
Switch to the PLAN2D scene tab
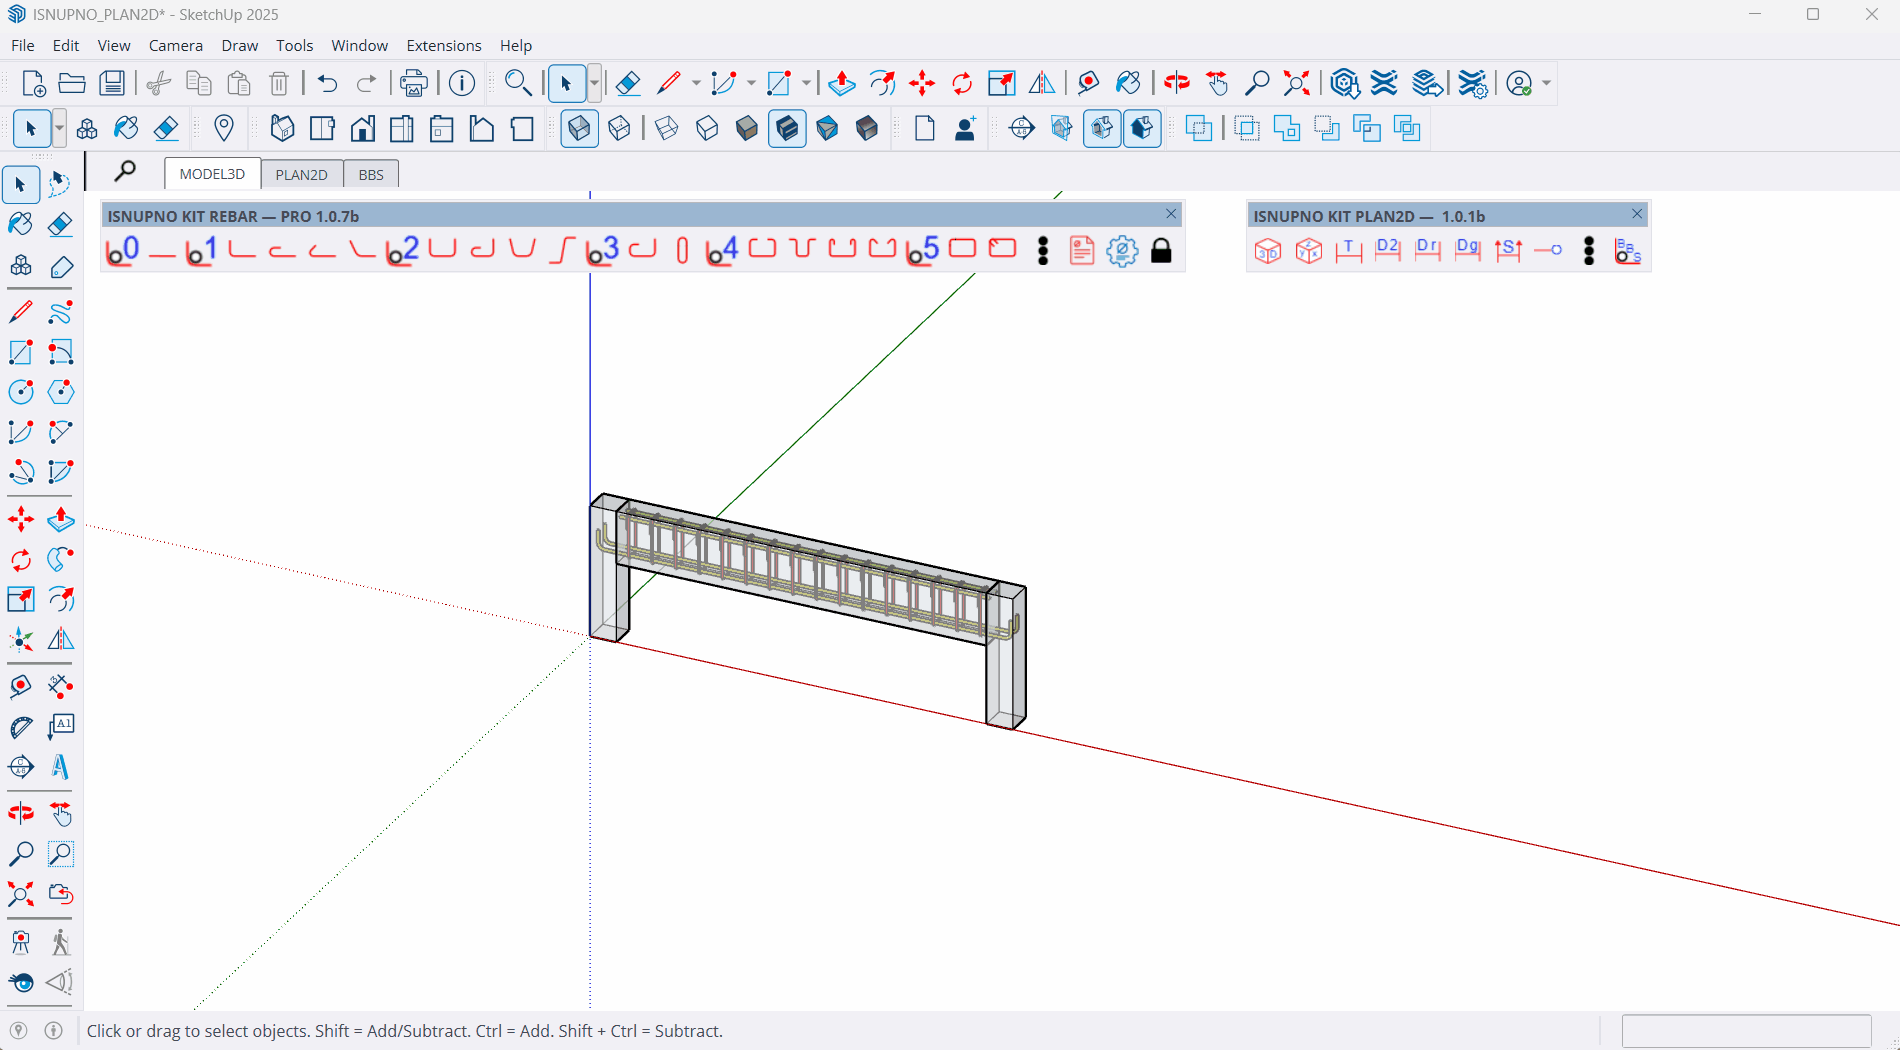click(301, 174)
